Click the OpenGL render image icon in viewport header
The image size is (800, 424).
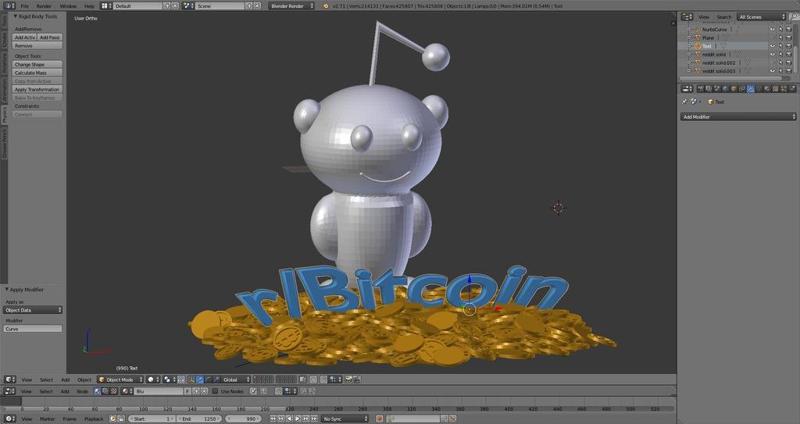[348, 380]
